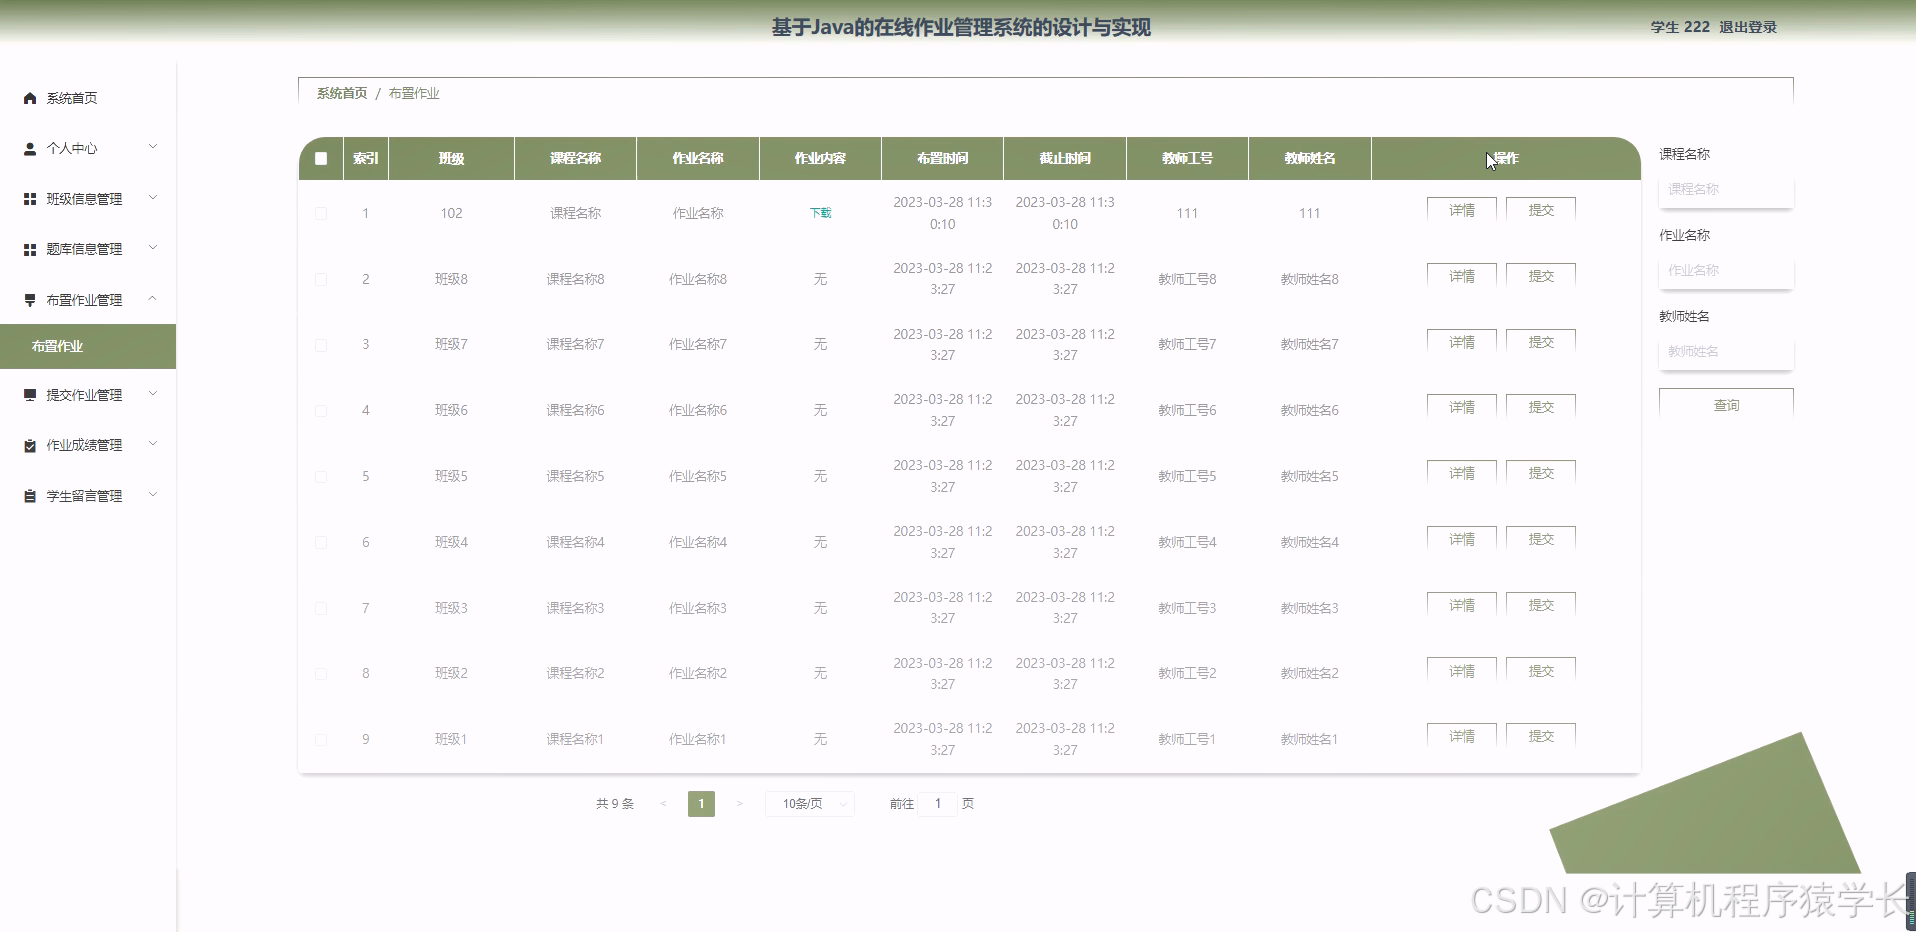Screen dimensions: 1916x932
Task: Click the clipboard icon beside 作业成绩管理
Action: tap(30, 445)
